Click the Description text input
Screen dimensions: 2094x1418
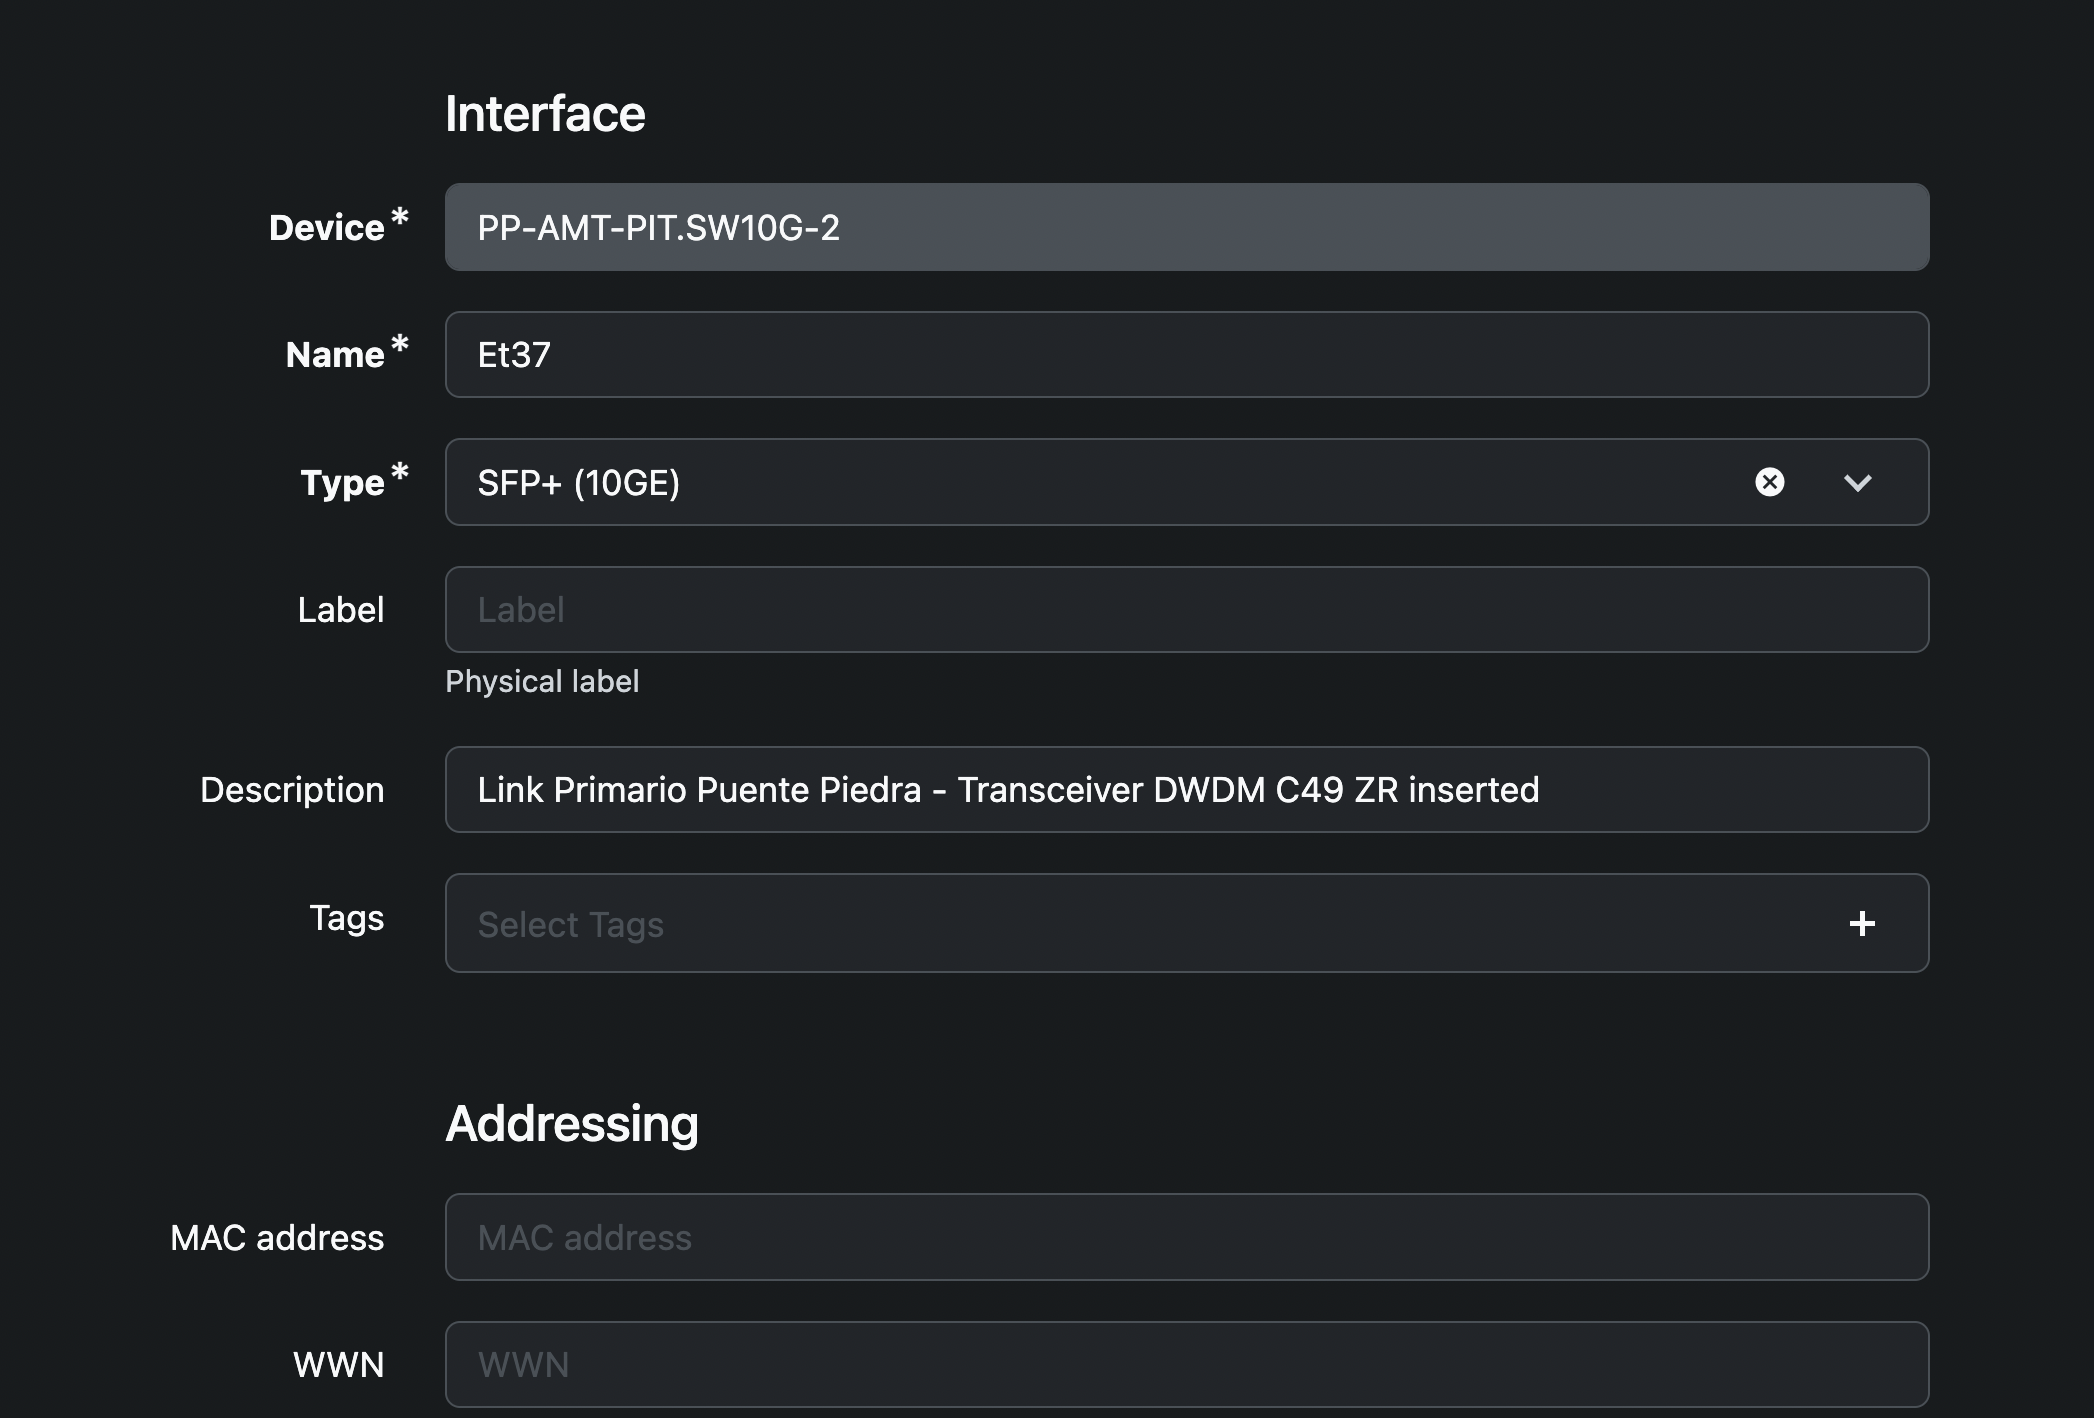[1186, 790]
